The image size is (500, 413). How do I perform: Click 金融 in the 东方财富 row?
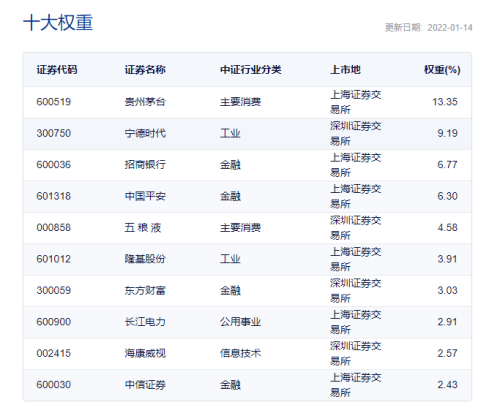(x=230, y=290)
